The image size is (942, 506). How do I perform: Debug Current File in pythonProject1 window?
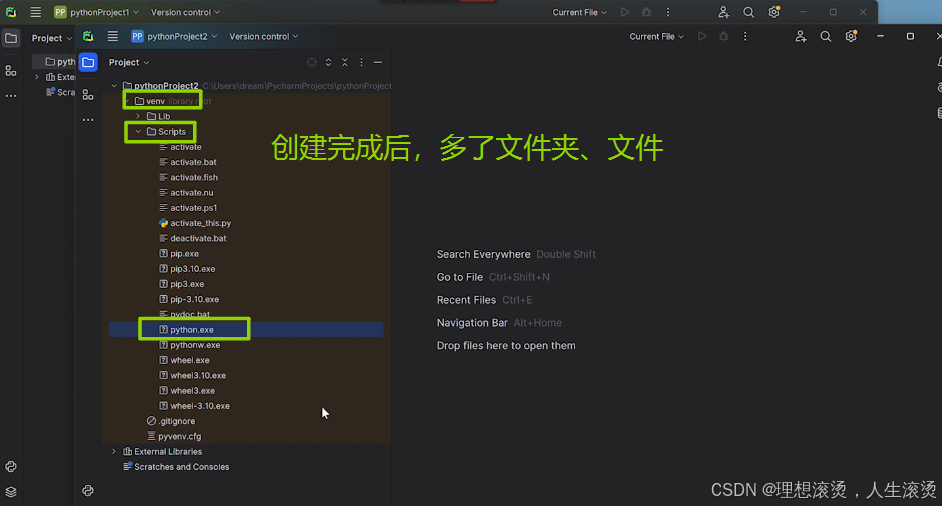[646, 12]
